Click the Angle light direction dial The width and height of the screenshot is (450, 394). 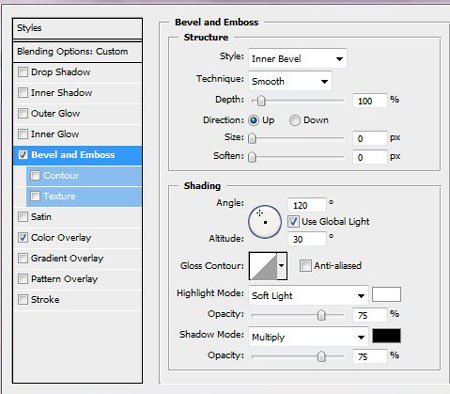[265, 222]
